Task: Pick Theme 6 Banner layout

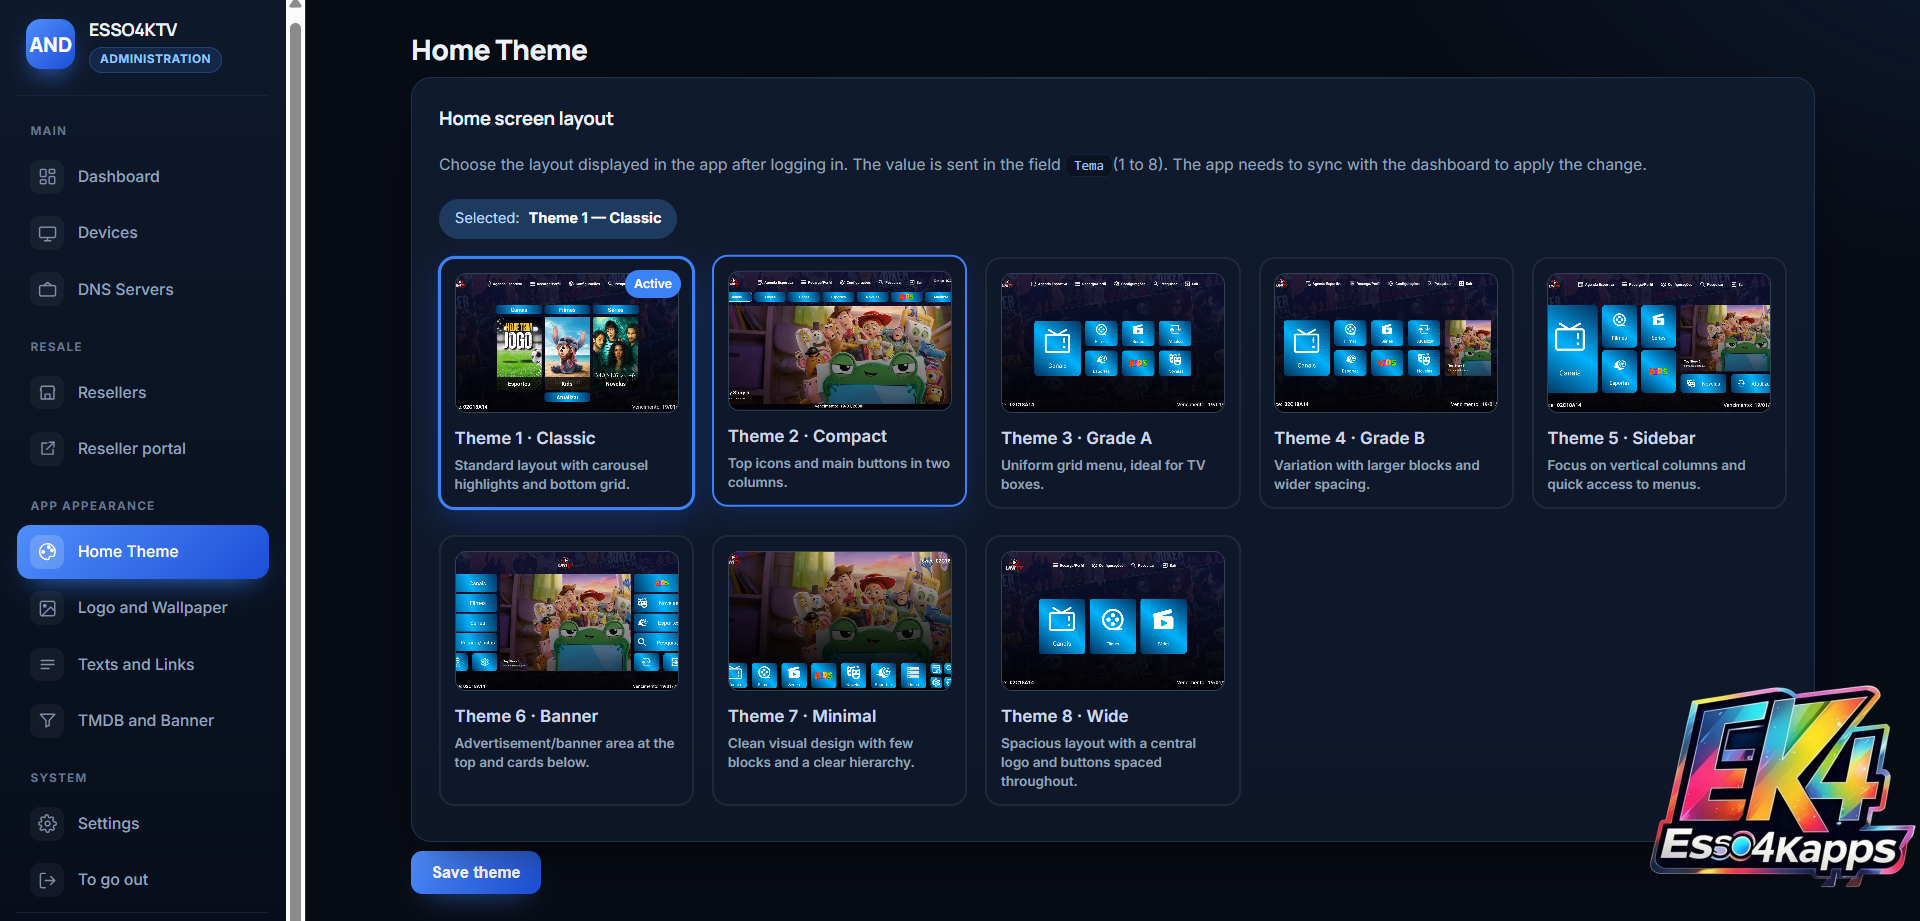Action: click(566, 670)
